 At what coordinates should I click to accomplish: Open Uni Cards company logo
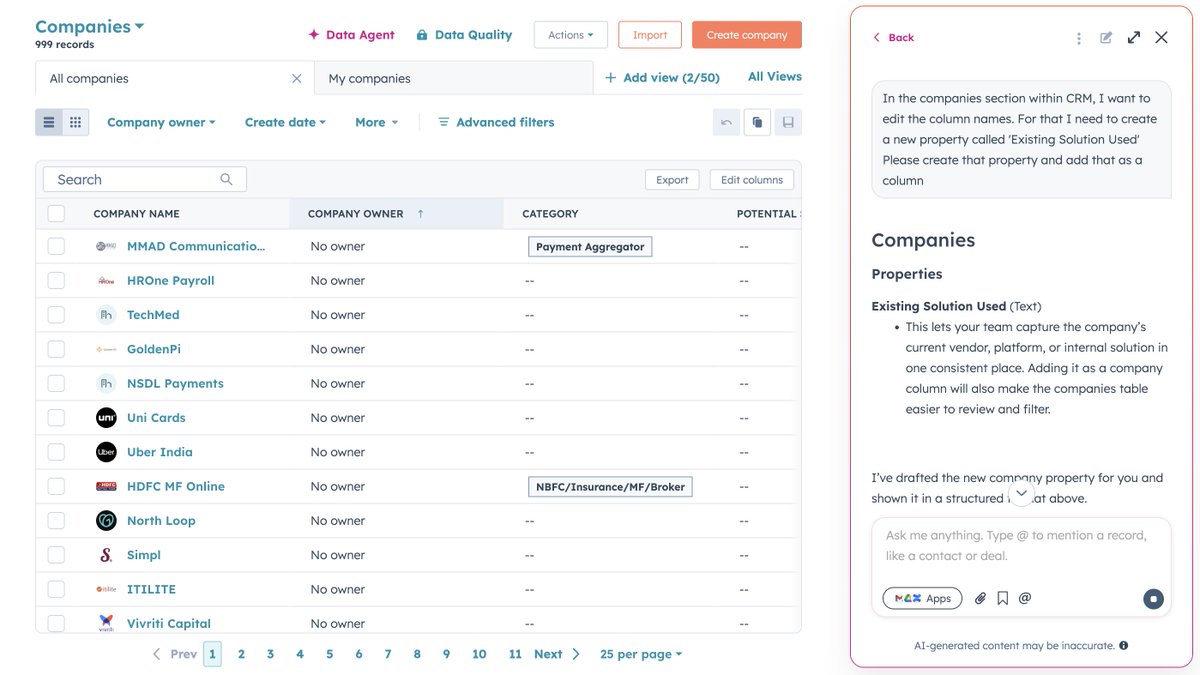point(106,418)
